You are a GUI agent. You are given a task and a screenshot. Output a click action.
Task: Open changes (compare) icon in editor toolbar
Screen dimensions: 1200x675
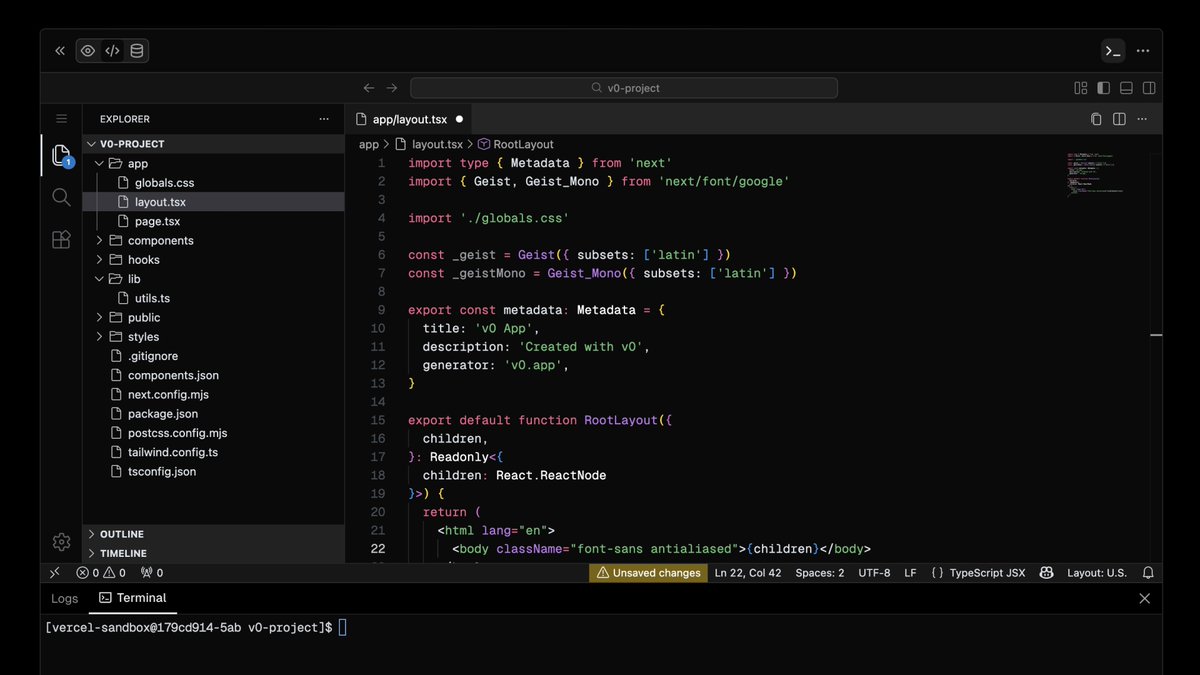[x=1096, y=119]
